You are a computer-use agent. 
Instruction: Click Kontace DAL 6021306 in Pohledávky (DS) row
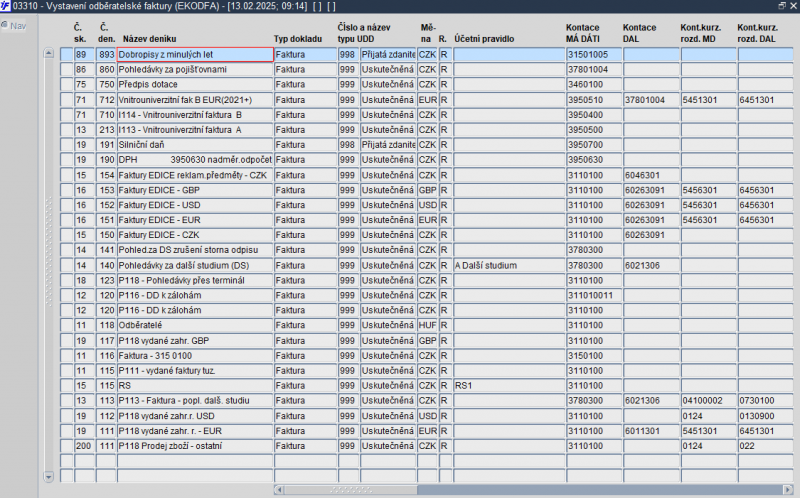pyautogui.click(x=651, y=265)
